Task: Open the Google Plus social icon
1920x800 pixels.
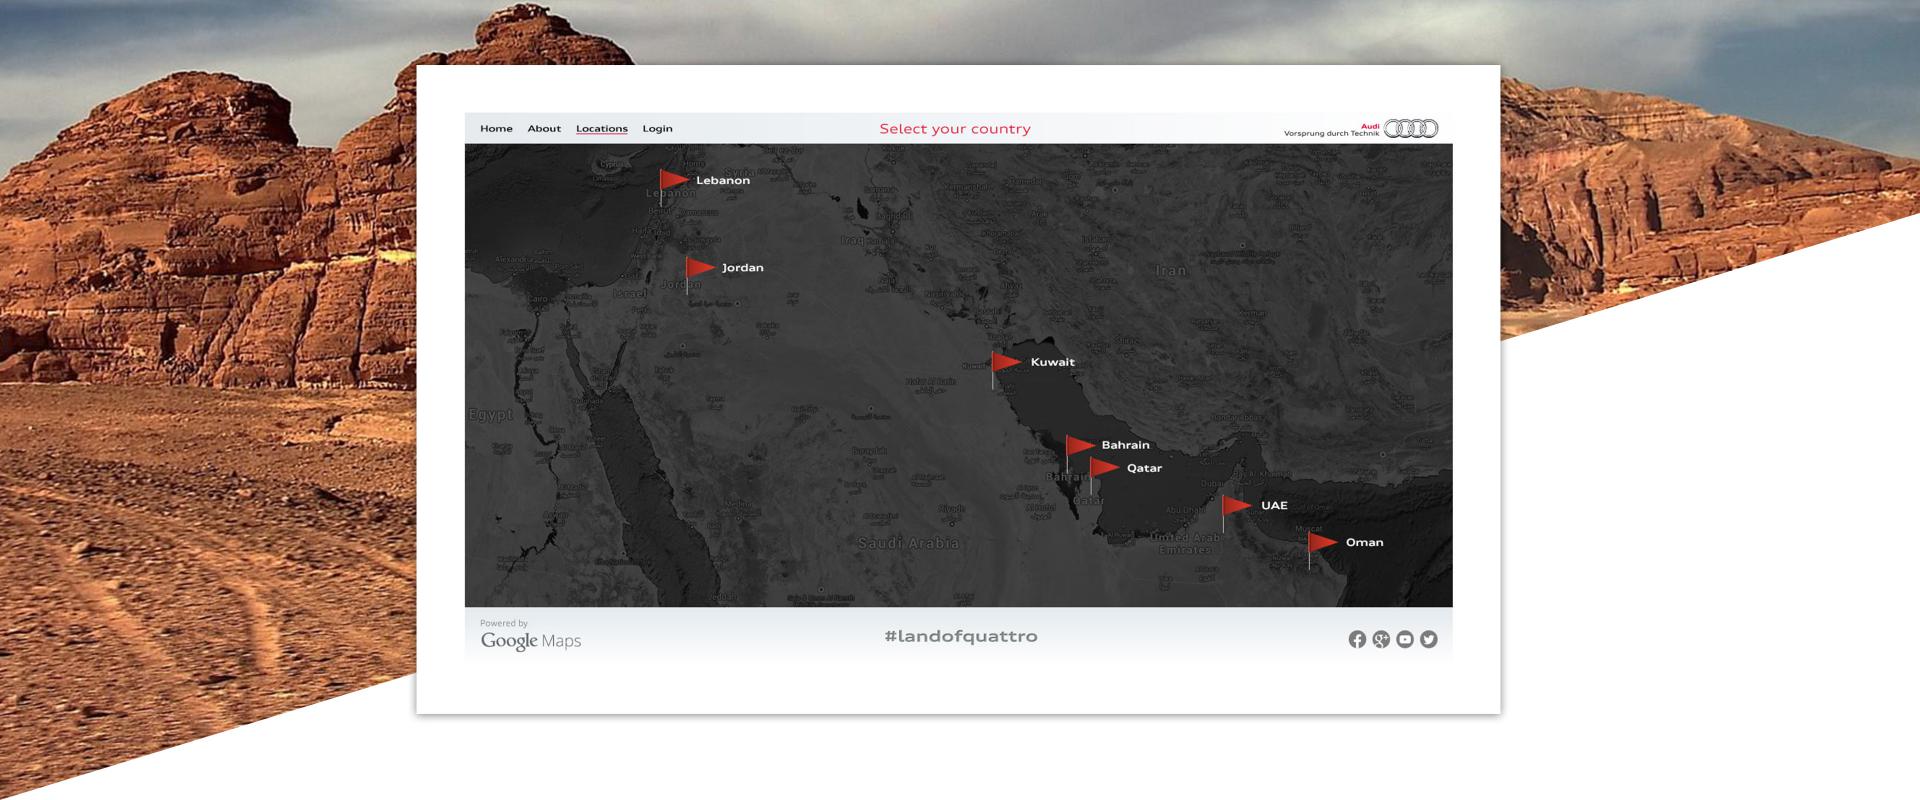Action: pos(1381,639)
